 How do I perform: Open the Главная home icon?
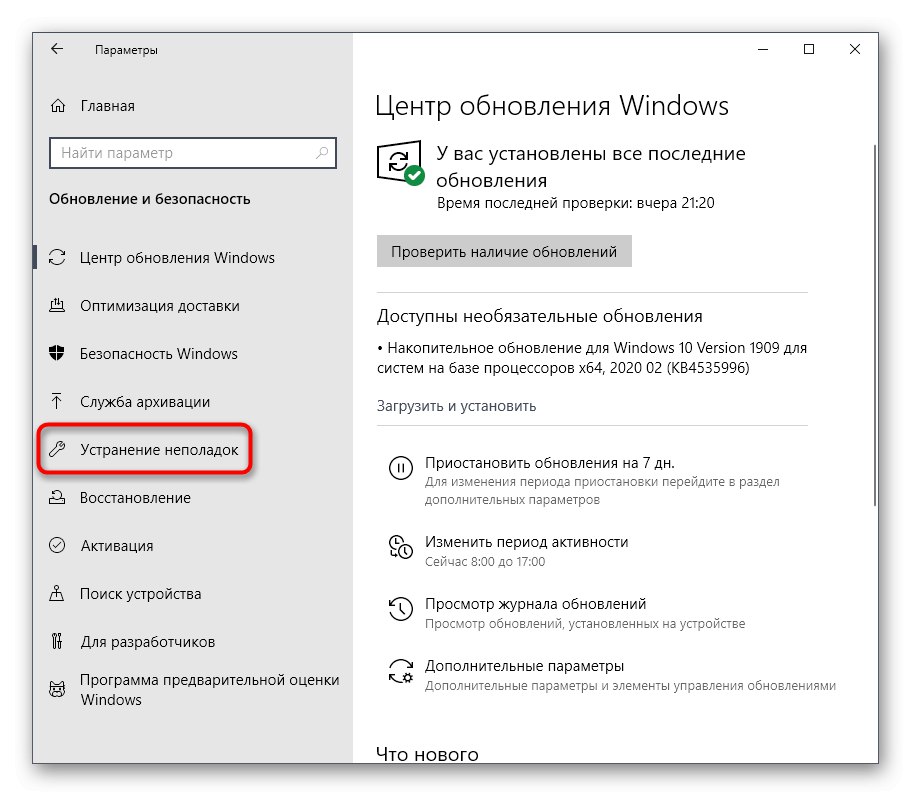(x=58, y=106)
